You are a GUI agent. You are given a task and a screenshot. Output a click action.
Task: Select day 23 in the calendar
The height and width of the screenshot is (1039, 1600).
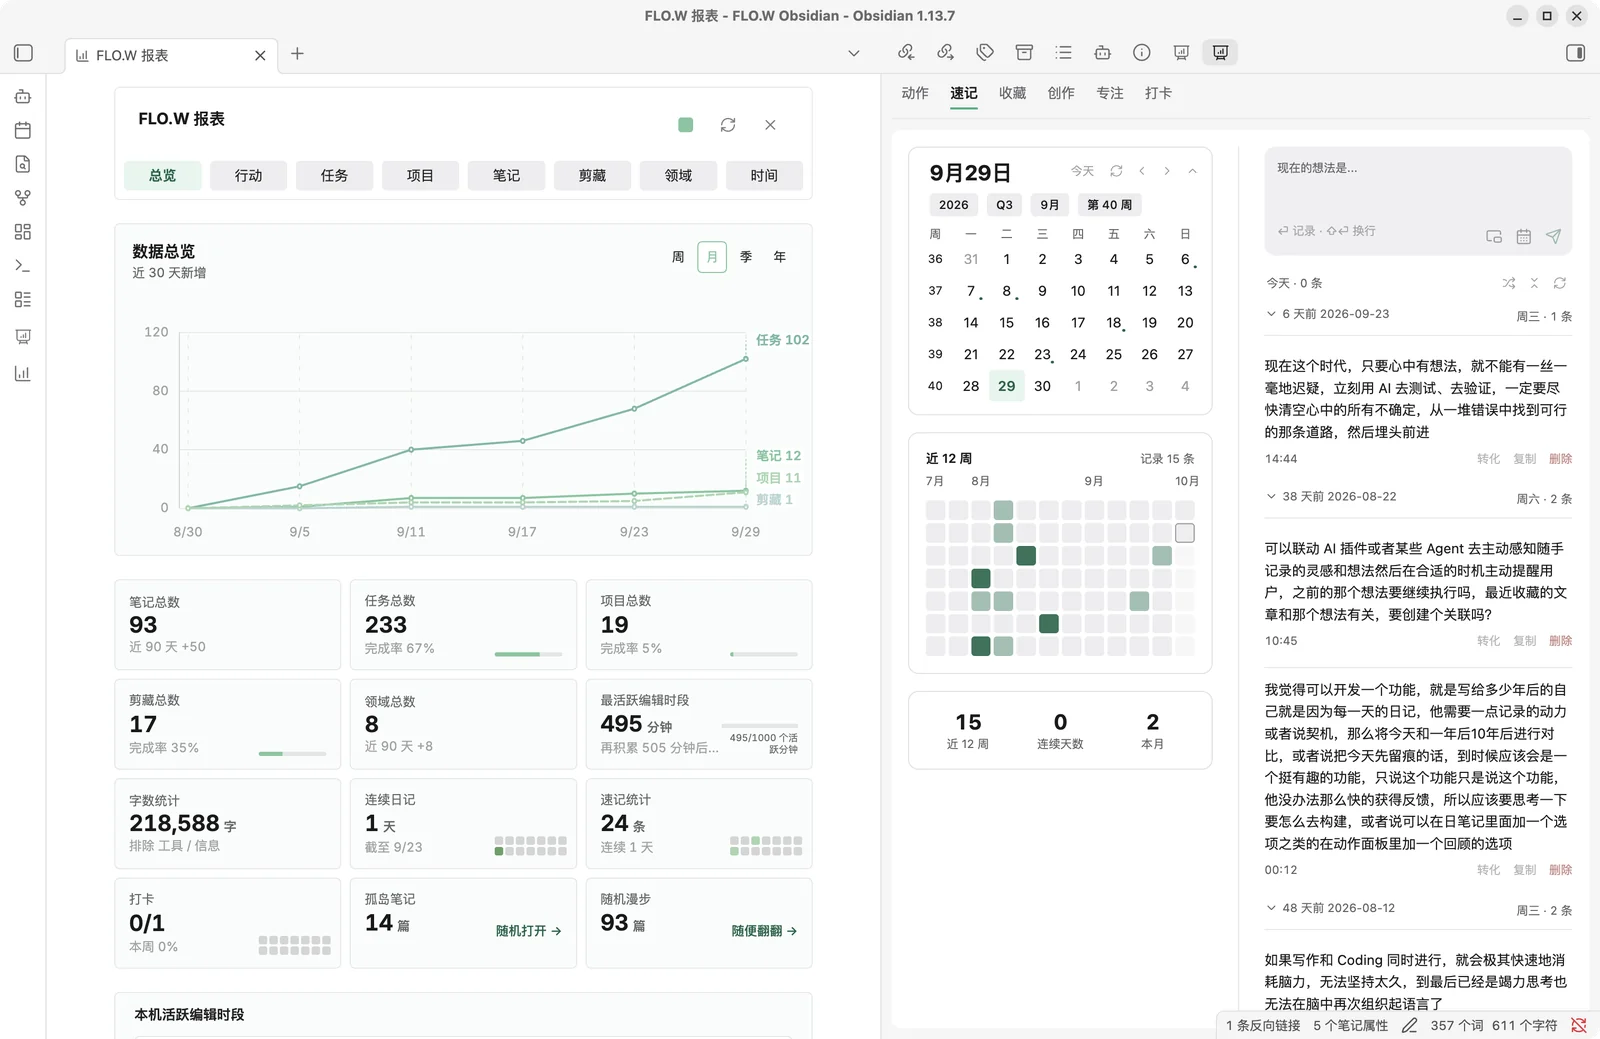1042,354
